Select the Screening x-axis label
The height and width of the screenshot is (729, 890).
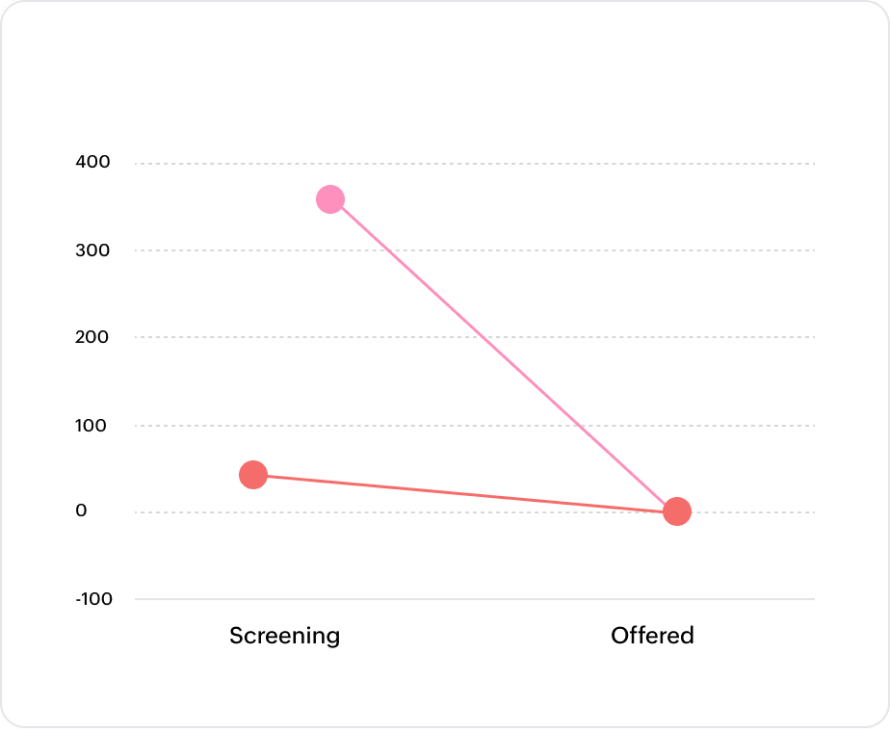tap(284, 636)
